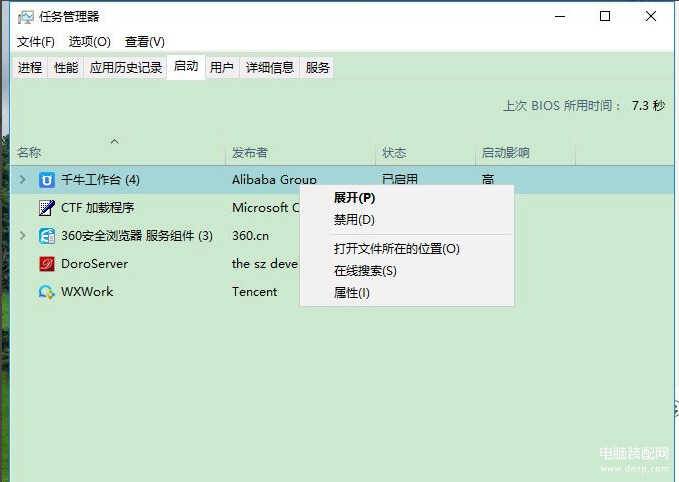Click the 千牛工作台 app icon
679x482 pixels.
[47, 180]
